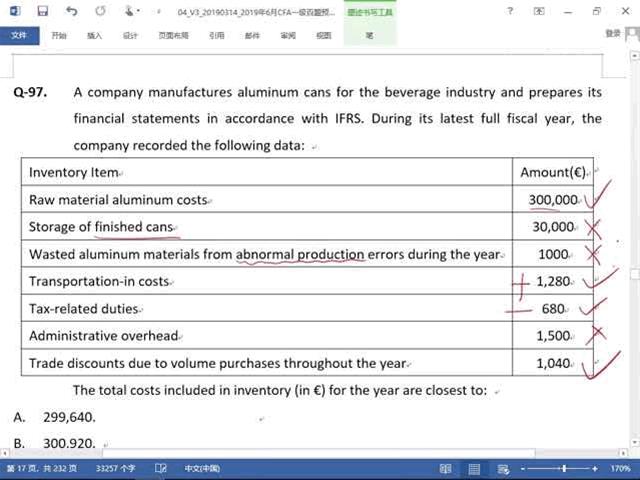Click vertical scrollbar down arrow
Image resolution: width=640 pixels, height=480 pixels.
[635, 442]
